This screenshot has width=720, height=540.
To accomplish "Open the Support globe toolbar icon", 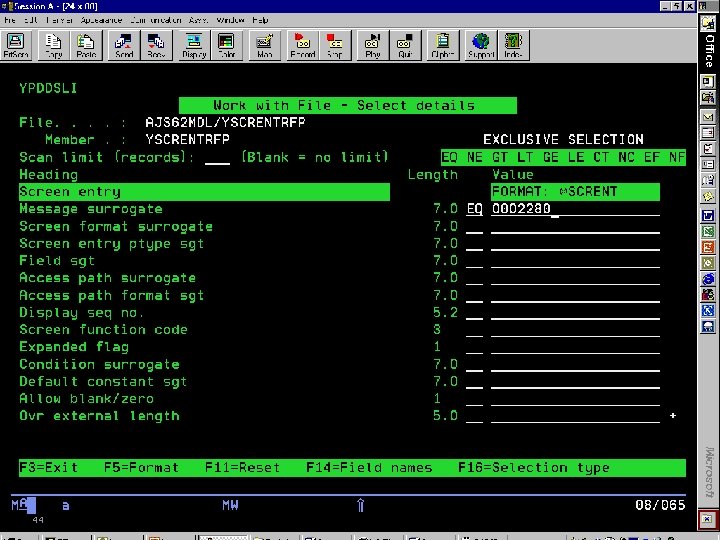I will [481, 45].
